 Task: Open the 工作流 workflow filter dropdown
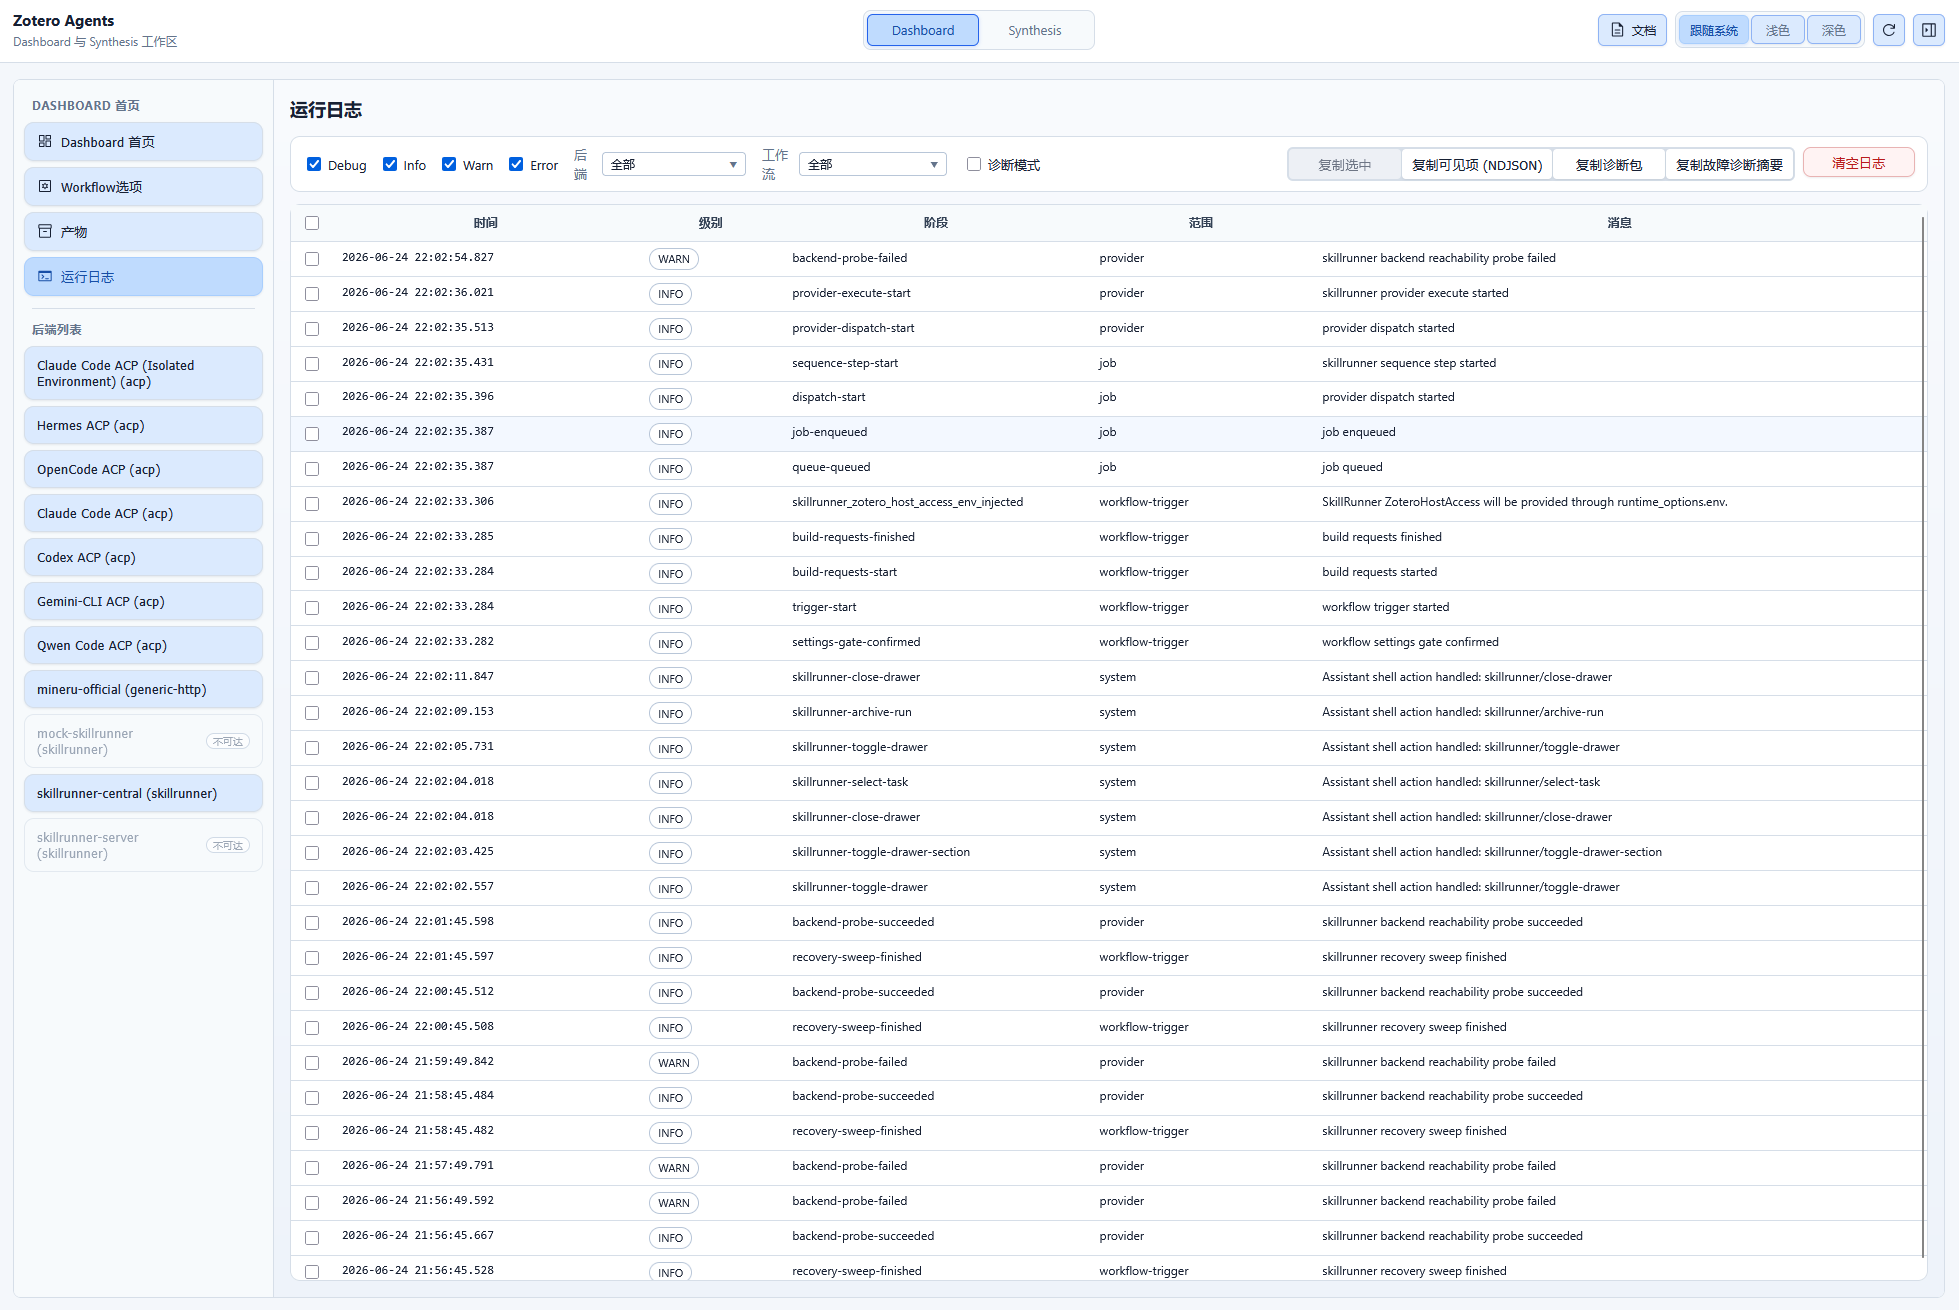(x=872, y=164)
